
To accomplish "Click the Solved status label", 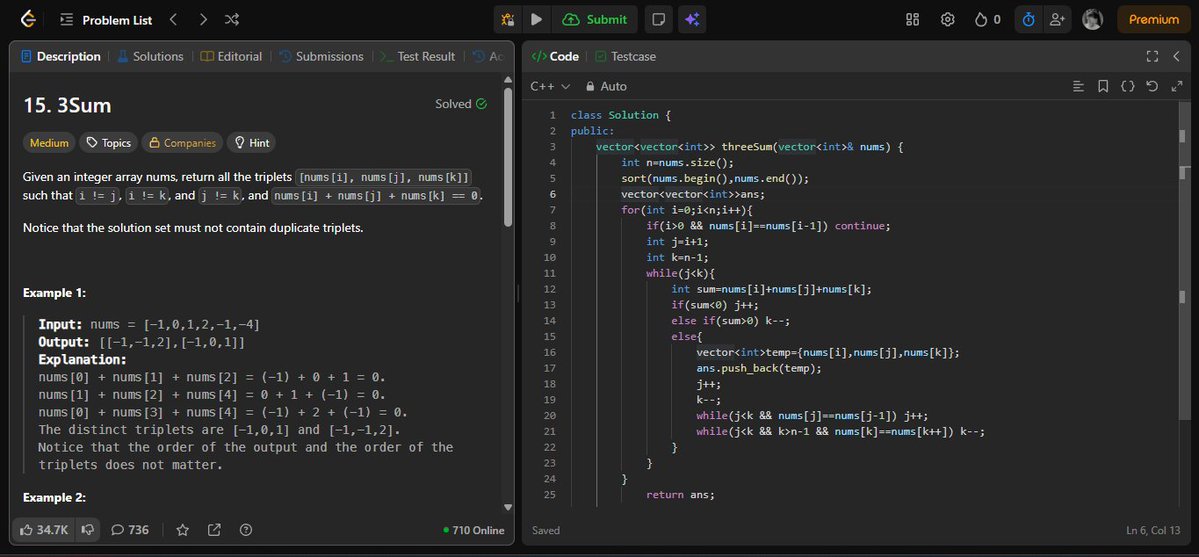I will pos(461,104).
